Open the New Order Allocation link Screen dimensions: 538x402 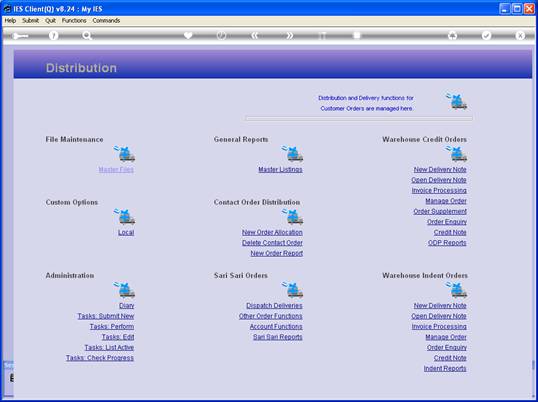(272, 232)
